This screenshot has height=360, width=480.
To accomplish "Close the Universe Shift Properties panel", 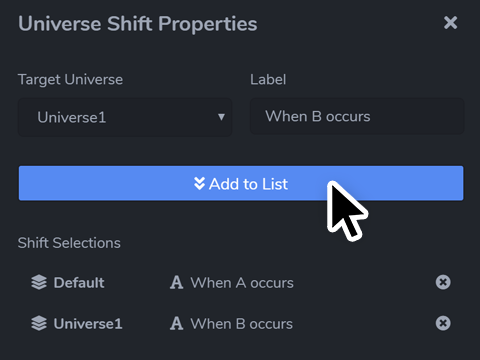I will coord(450,23).
